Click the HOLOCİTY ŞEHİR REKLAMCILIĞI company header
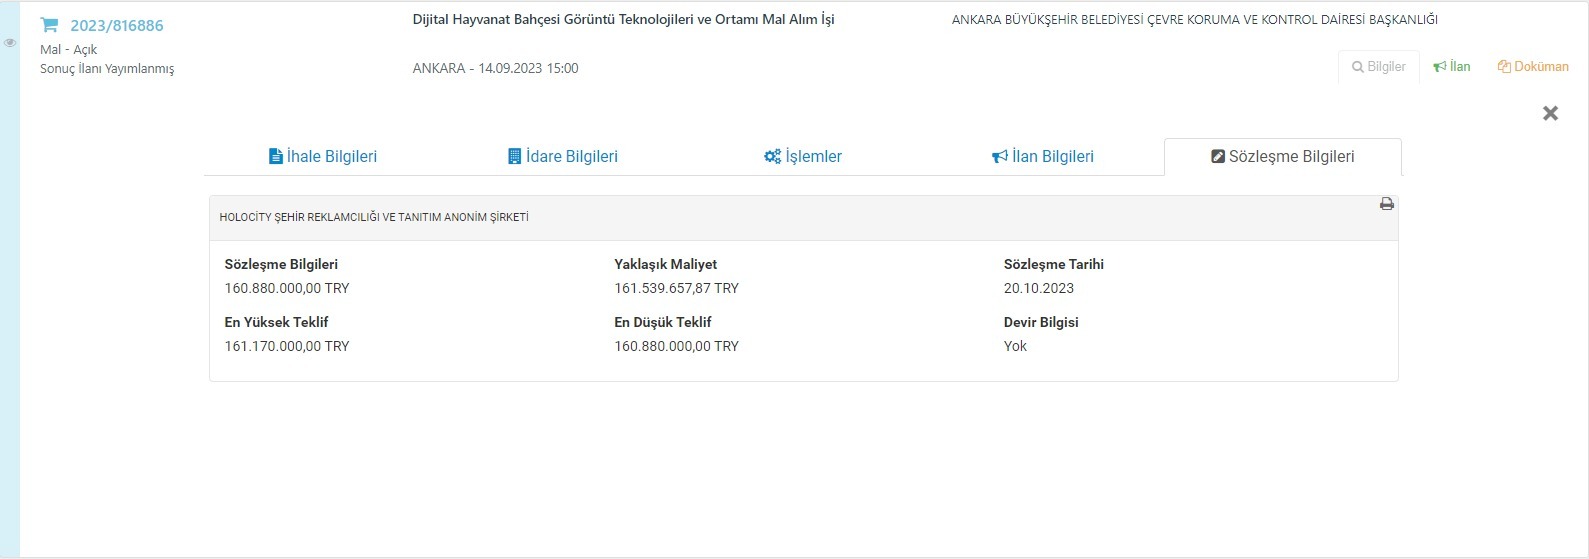This screenshot has height=559, width=1589. tap(374, 217)
